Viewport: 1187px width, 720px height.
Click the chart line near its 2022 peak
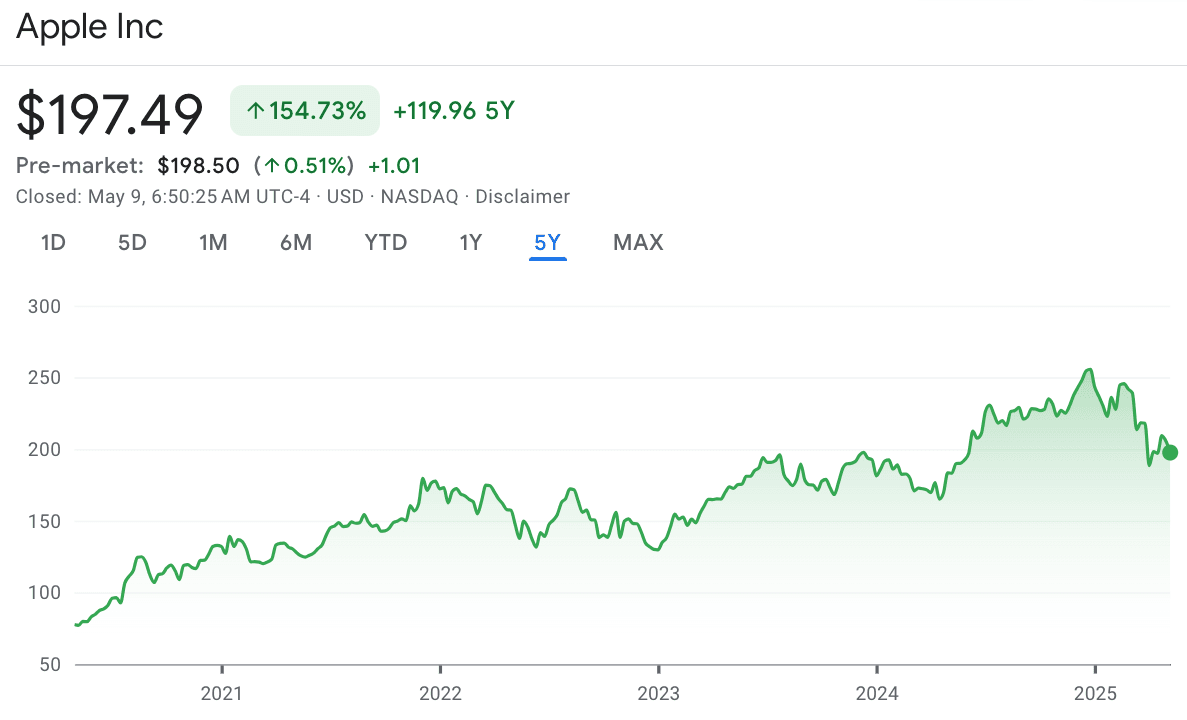tap(424, 477)
